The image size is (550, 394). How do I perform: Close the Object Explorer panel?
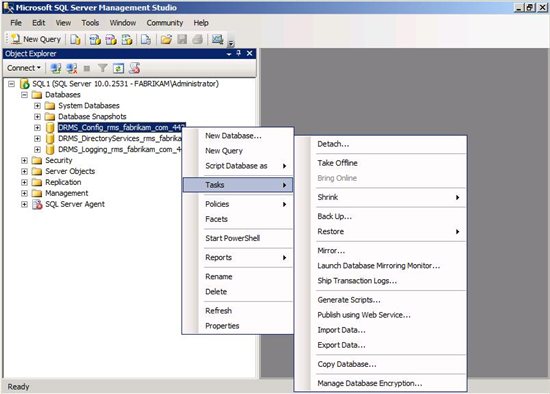249,53
